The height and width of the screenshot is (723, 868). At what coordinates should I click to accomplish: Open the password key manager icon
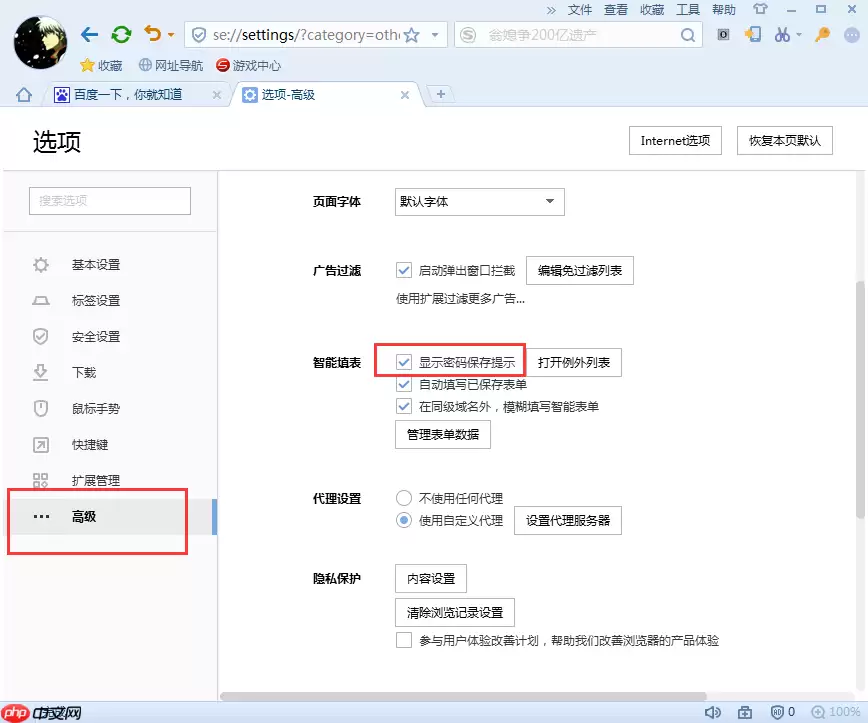824,35
